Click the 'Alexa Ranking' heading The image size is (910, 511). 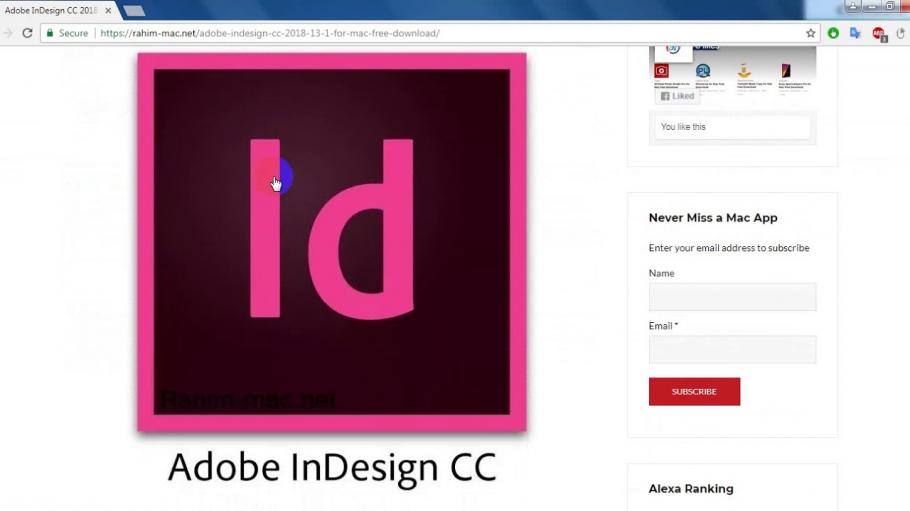coord(691,488)
